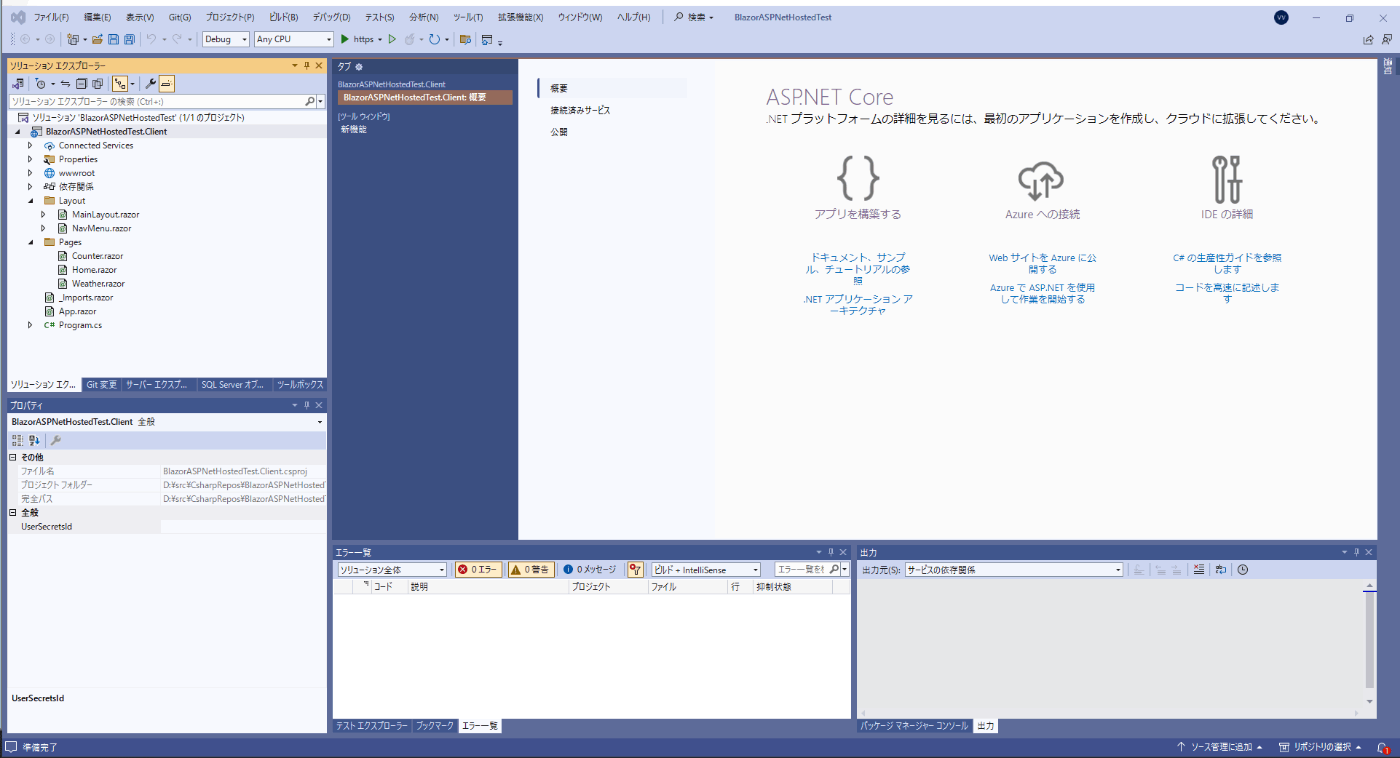Toggle the 0 警告 warnings filter
The height and width of the screenshot is (758, 1400).
(530, 569)
